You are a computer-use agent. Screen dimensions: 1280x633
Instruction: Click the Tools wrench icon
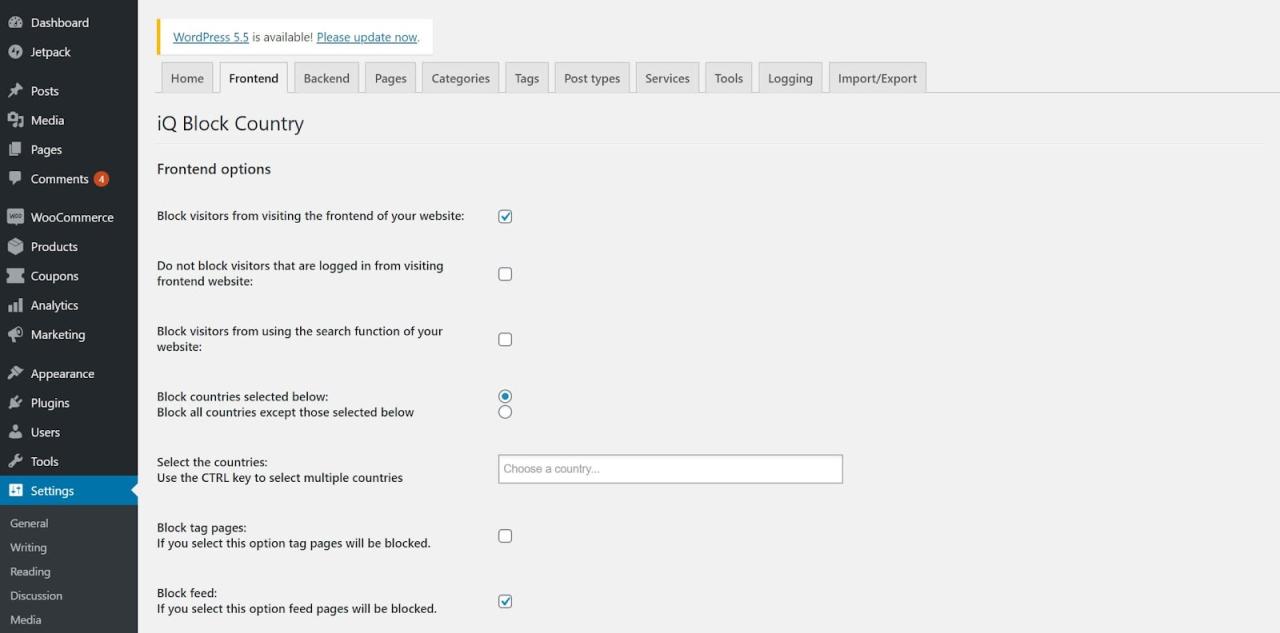(x=15, y=461)
